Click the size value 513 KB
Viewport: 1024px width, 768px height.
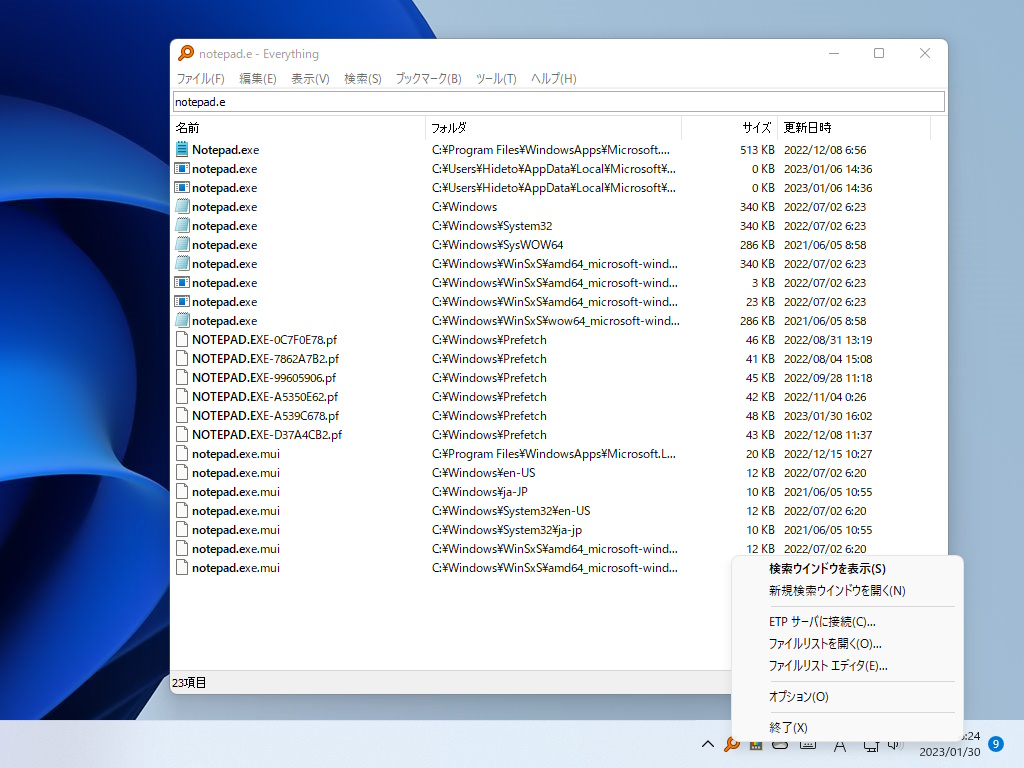click(757, 150)
